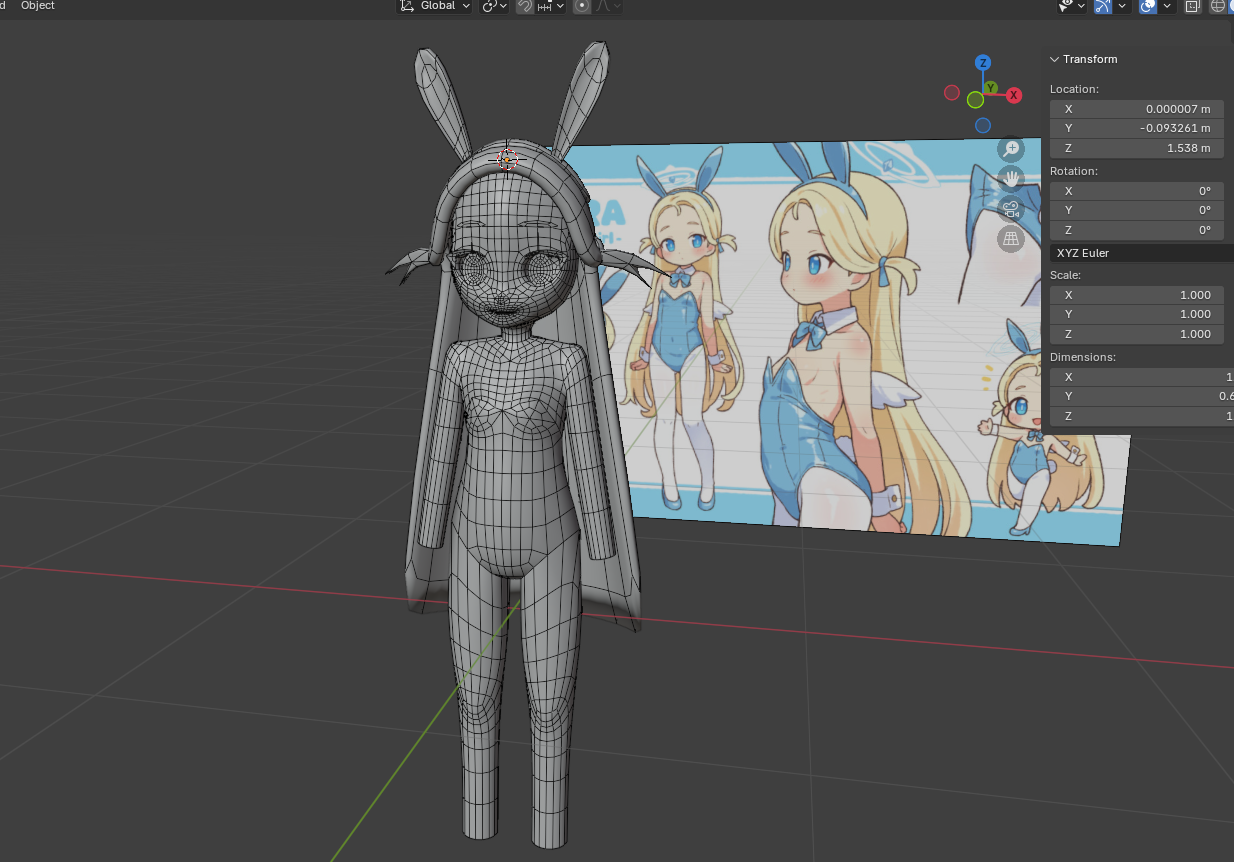Click the Location Z field
Image resolution: width=1234 pixels, height=862 pixels.
point(1137,148)
